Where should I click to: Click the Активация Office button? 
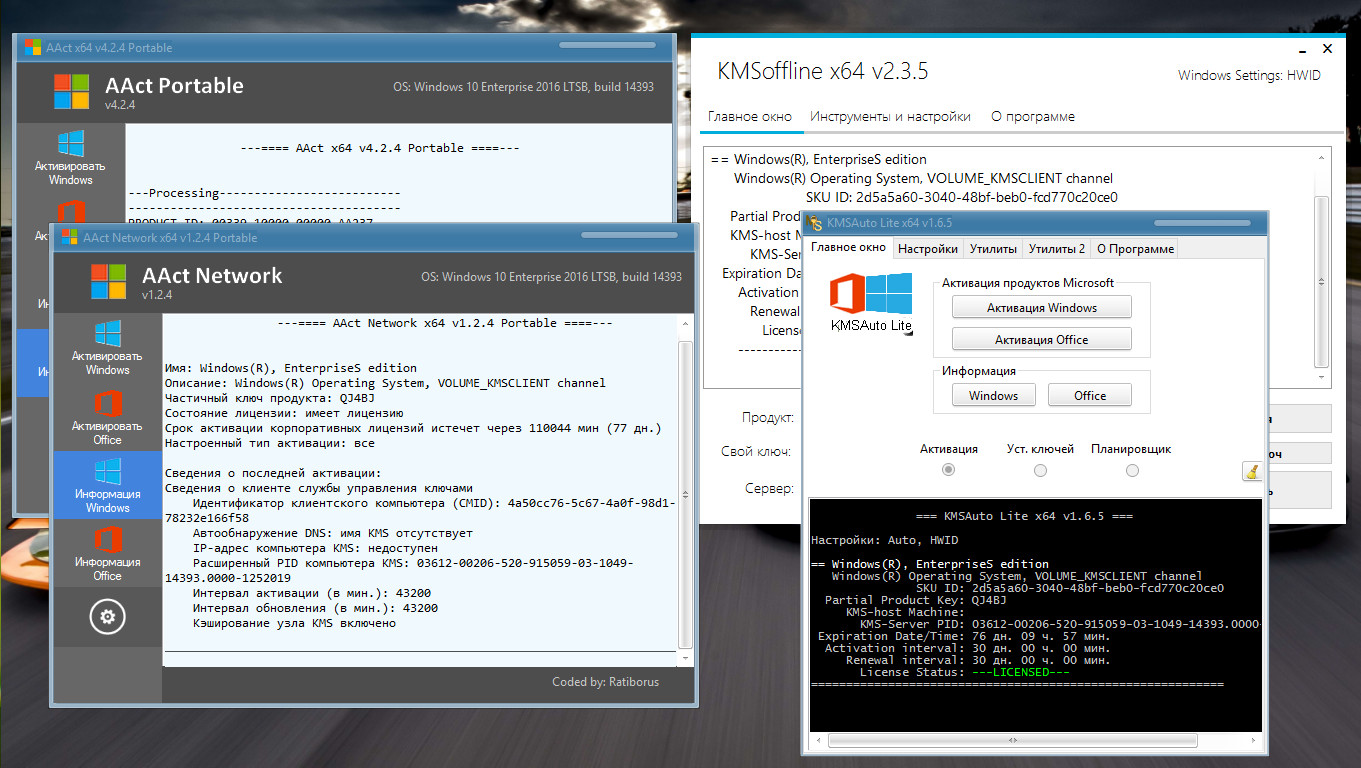pos(1042,339)
